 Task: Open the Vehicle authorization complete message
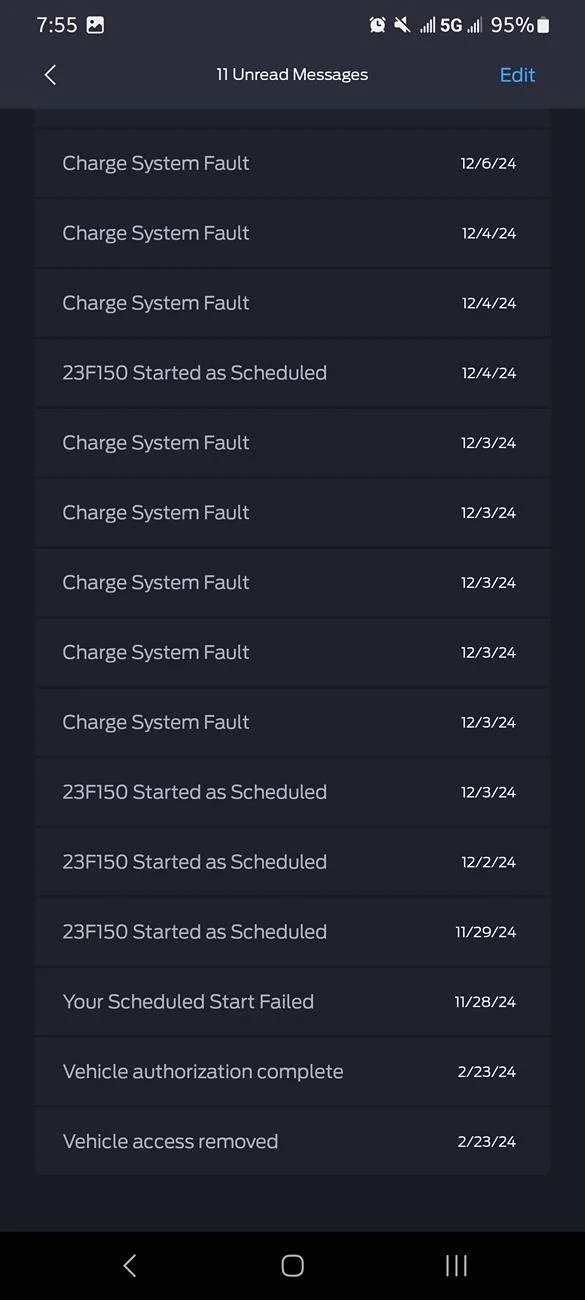pos(292,1071)
